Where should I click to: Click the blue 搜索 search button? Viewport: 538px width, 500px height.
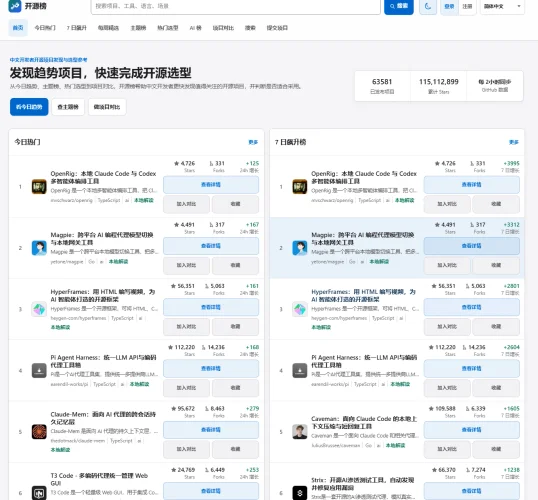pos(399,6)
